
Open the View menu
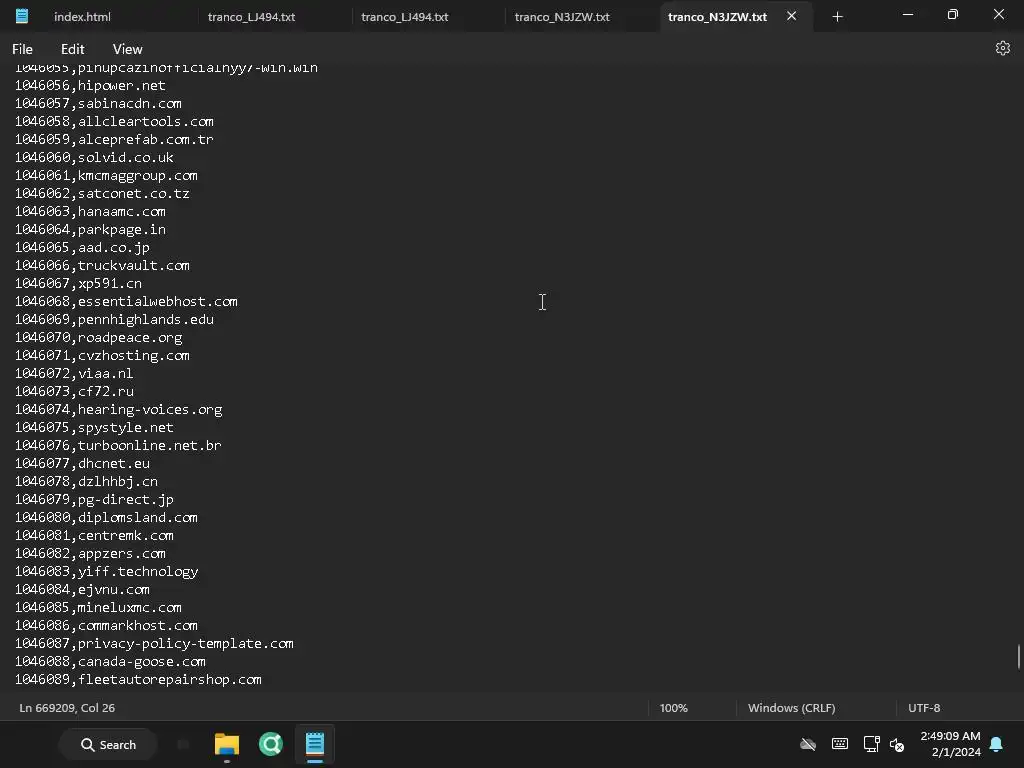127,49
